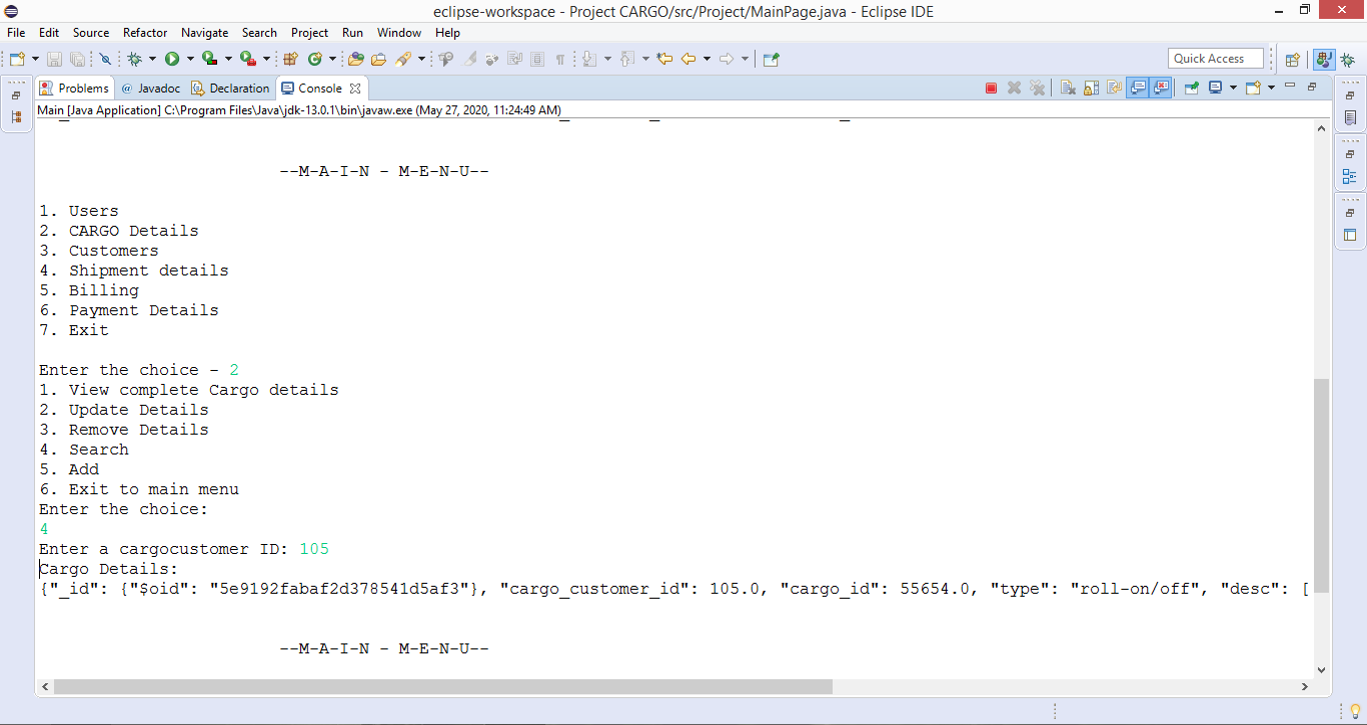The height and width of the screenshot is (725, 1367).
Task: Open the Outline view trim icon
Action: click(1350, 177)
